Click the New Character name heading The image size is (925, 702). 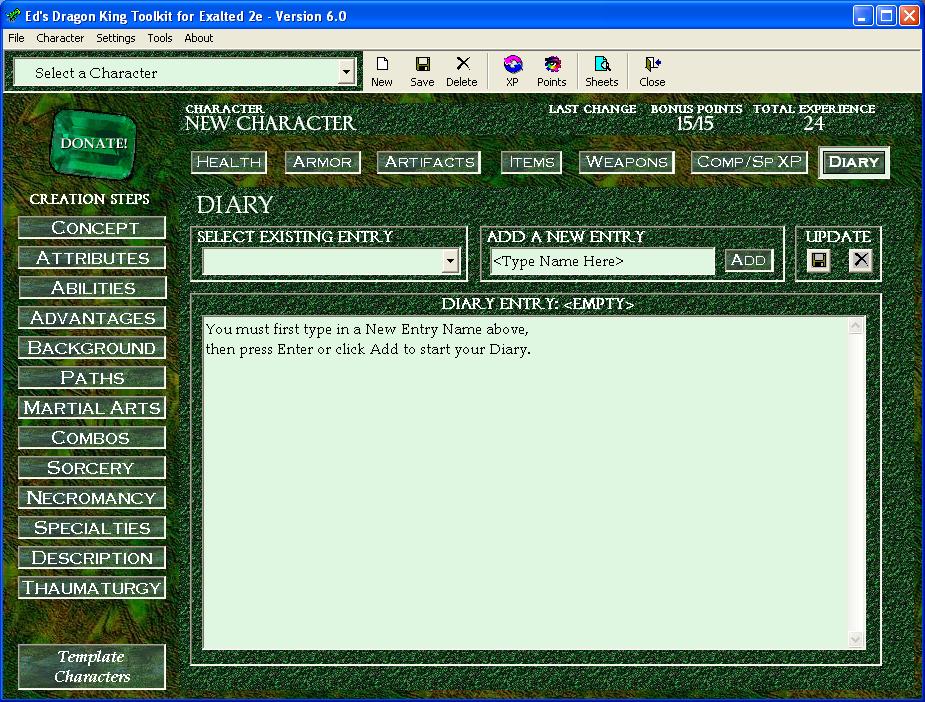[x=270, y=123]
